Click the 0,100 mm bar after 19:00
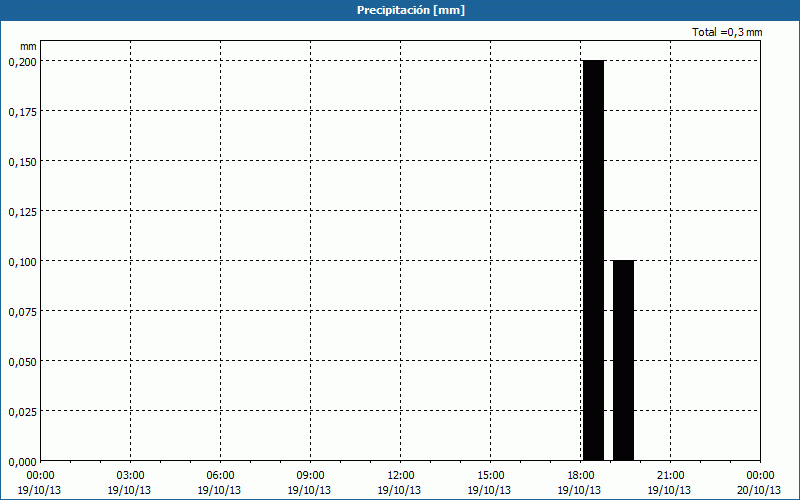This screenshot has height=500, width=800. [623, 360]
